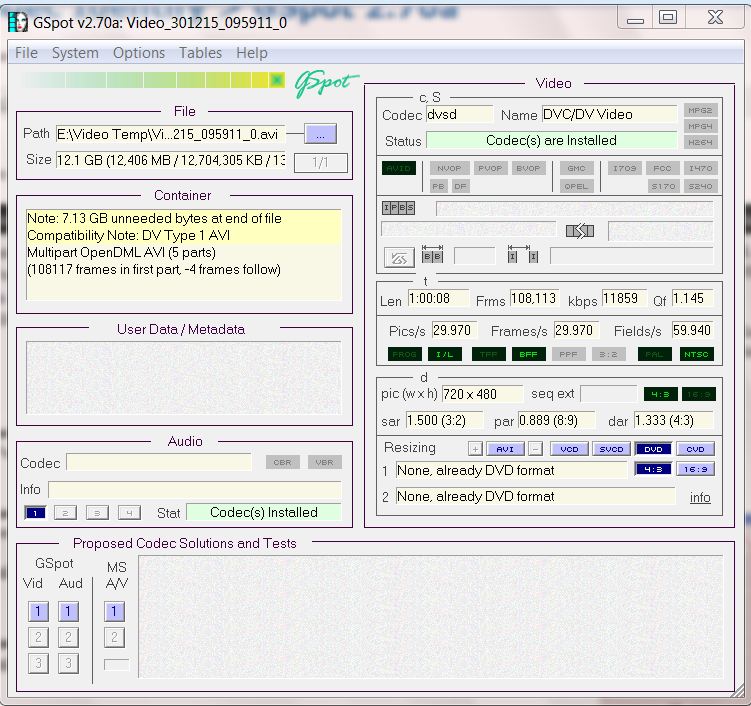The height and width of the screenshot is (706, 751).
Task: Click the S240 indicator
Action: (700, 186)
